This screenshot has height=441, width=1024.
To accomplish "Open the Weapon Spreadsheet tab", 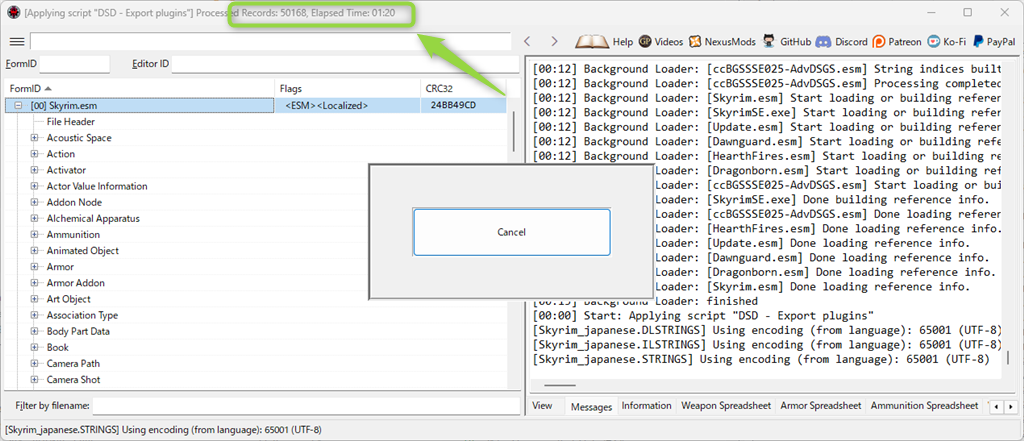I will 726,406.
